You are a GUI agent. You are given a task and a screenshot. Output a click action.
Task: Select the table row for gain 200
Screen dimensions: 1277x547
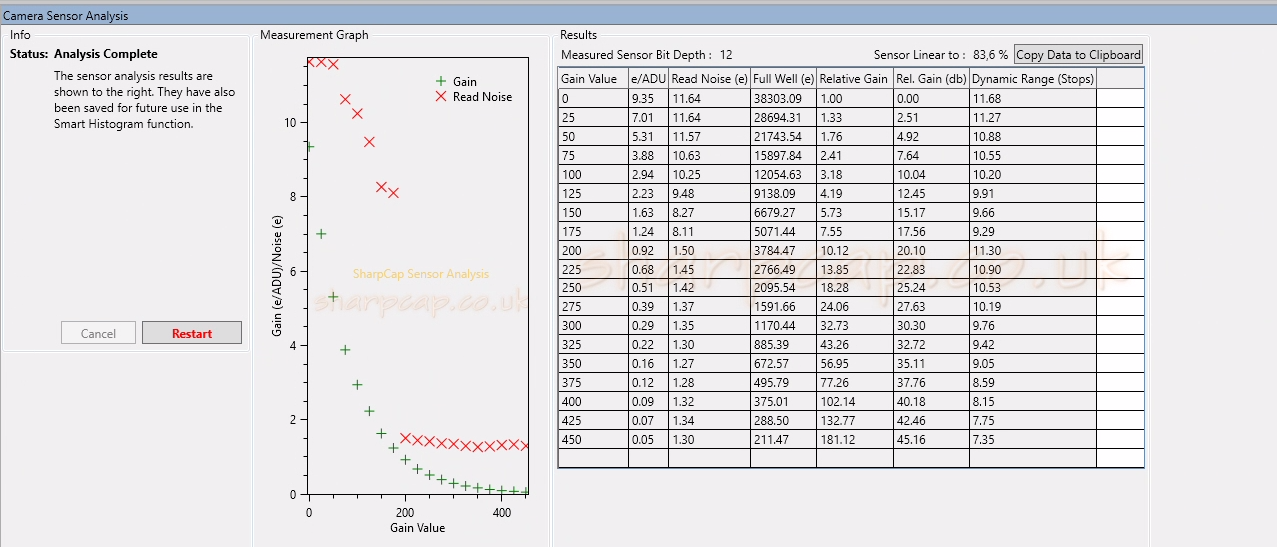click(850, 251)
